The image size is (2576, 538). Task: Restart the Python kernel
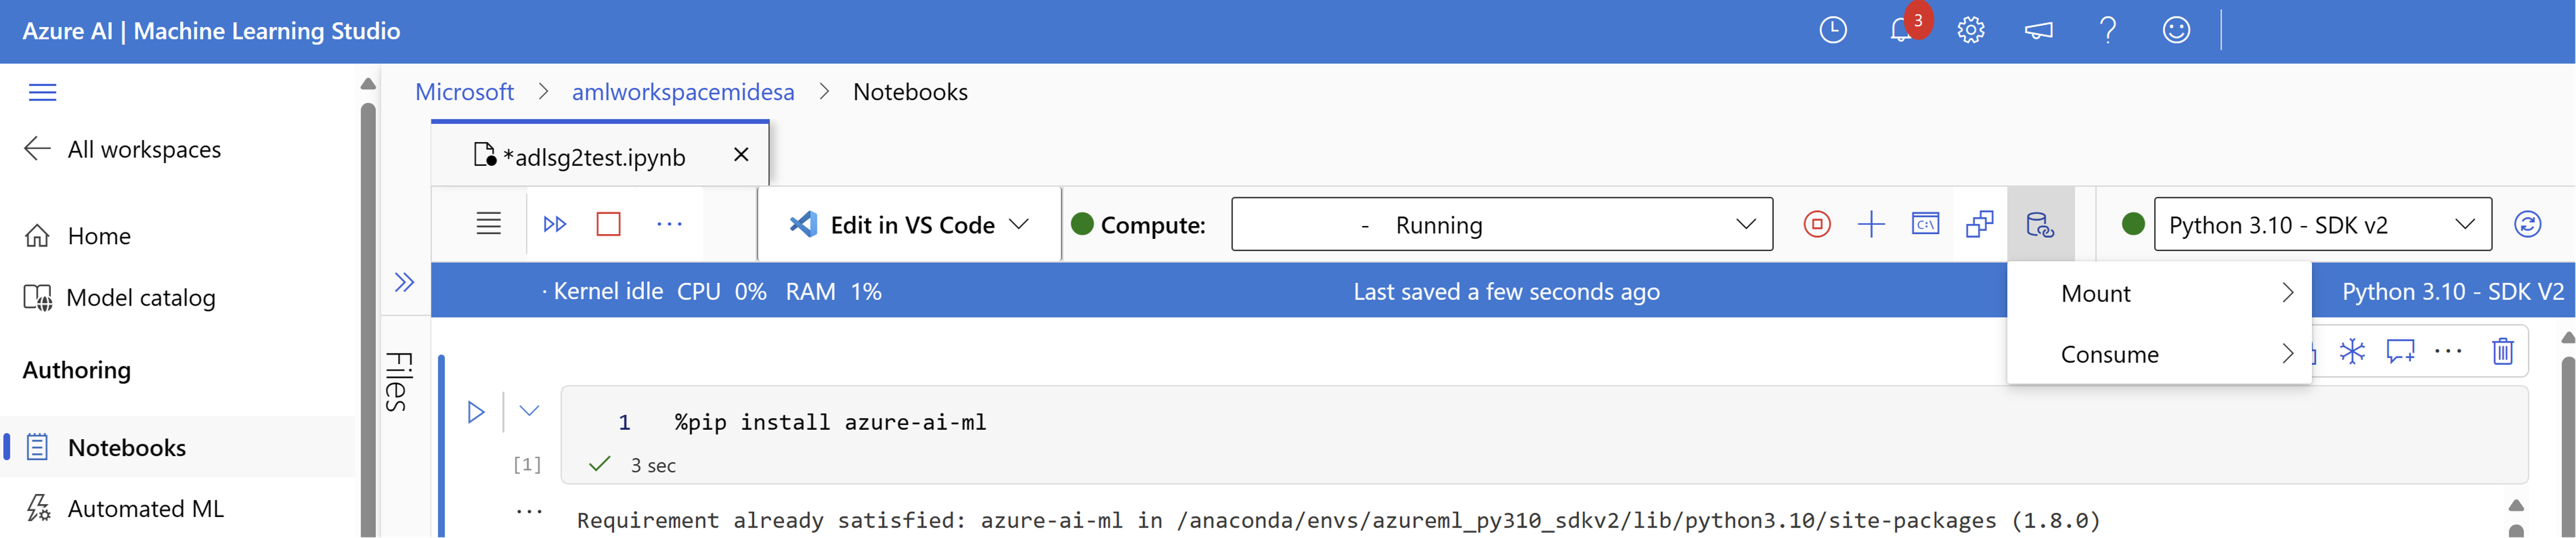click(2529, 224)
